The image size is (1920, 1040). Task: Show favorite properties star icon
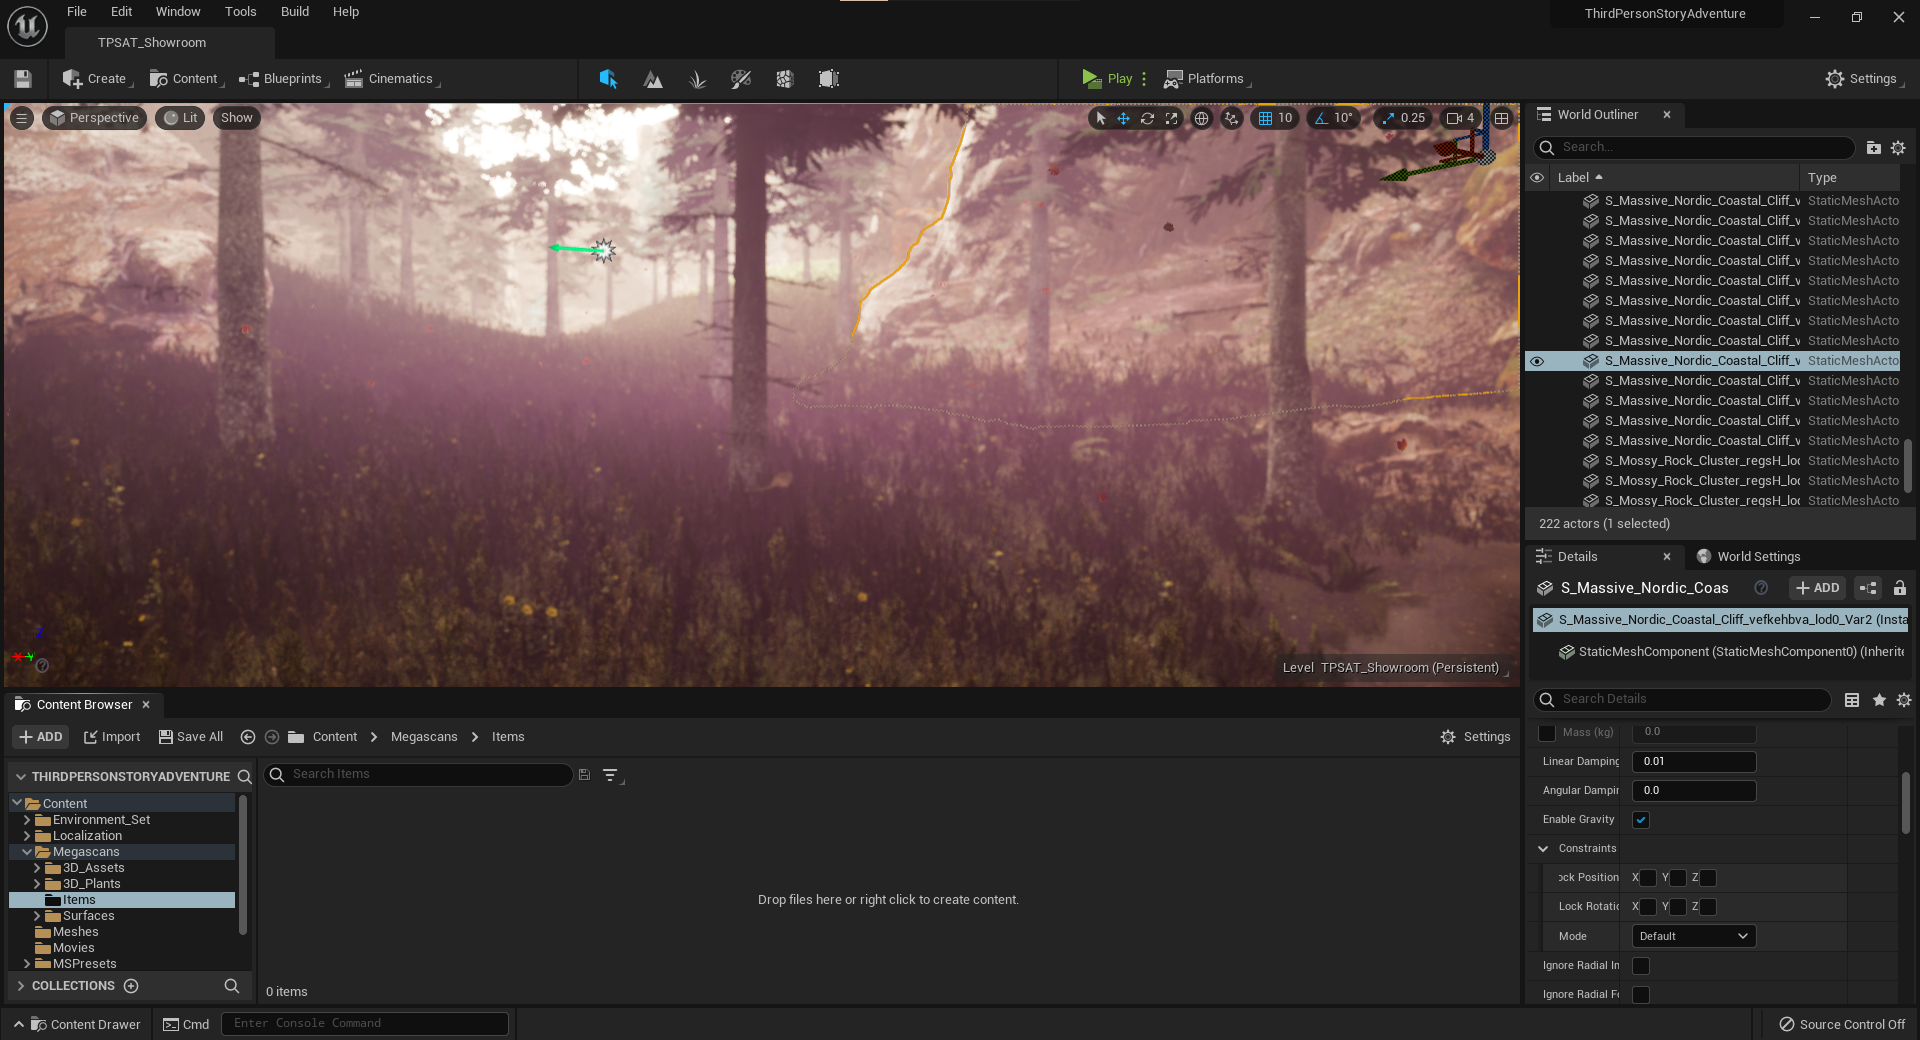pyautogui.click(x=1879, y=700)
